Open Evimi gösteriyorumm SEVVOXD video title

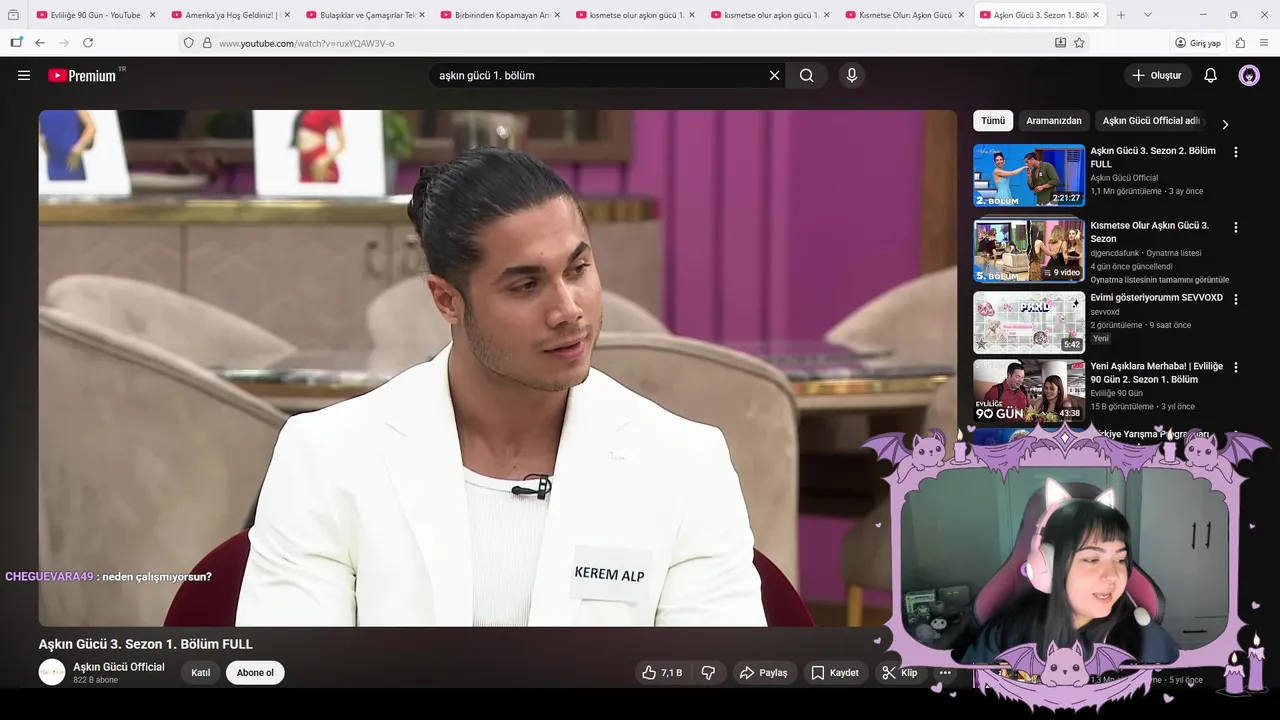click(1156, 298)
